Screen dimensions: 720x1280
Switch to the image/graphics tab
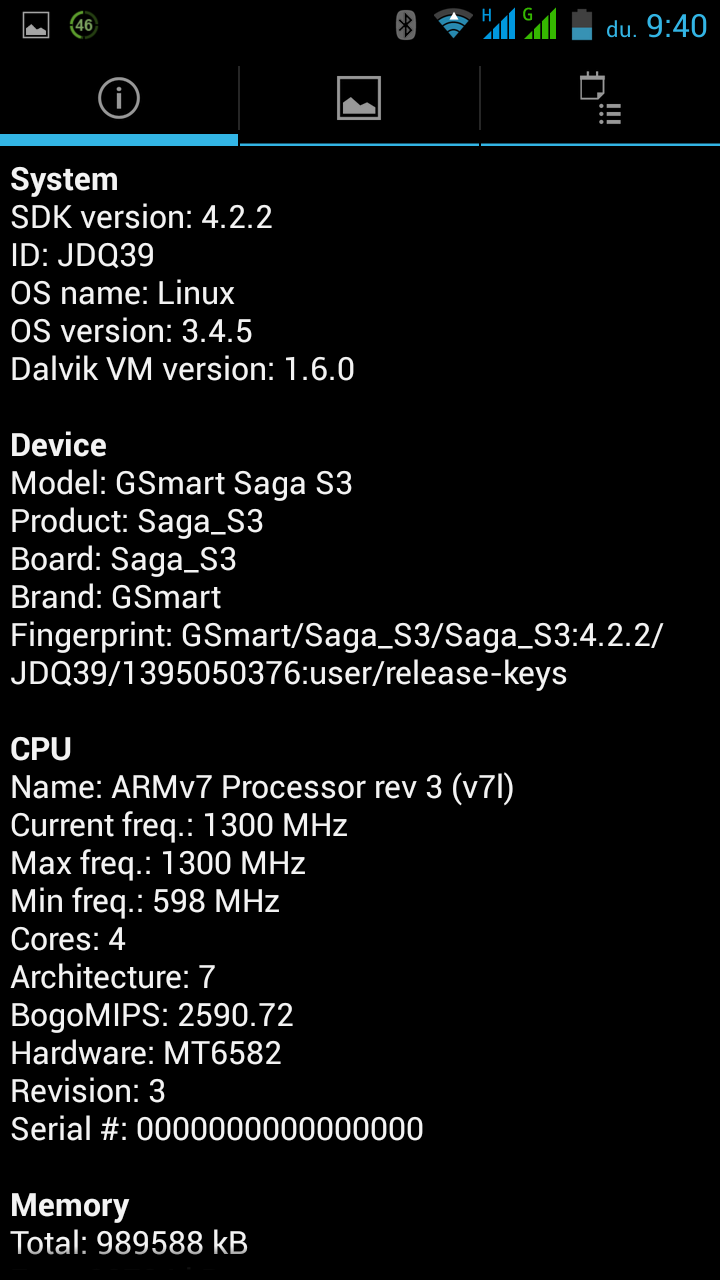tap(359, 99)
